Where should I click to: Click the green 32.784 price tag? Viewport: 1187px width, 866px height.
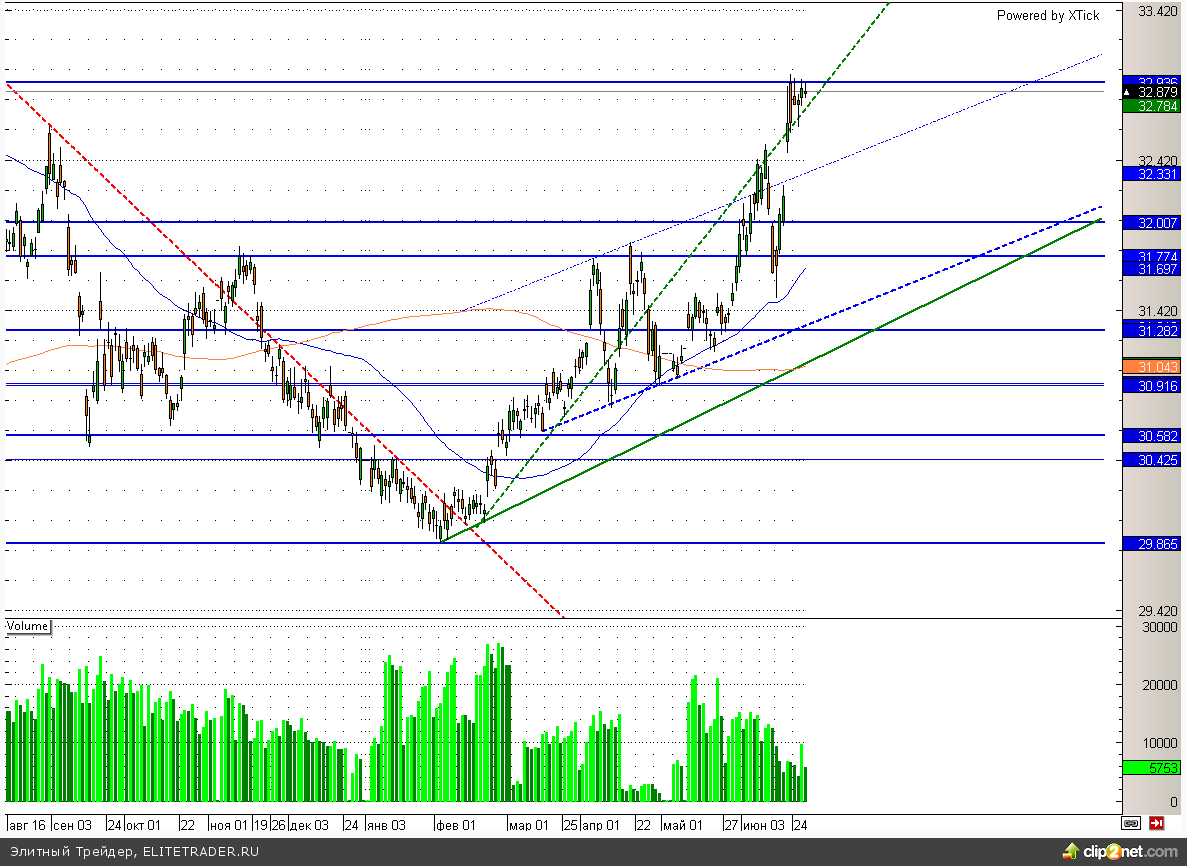tap(1151, 105)
